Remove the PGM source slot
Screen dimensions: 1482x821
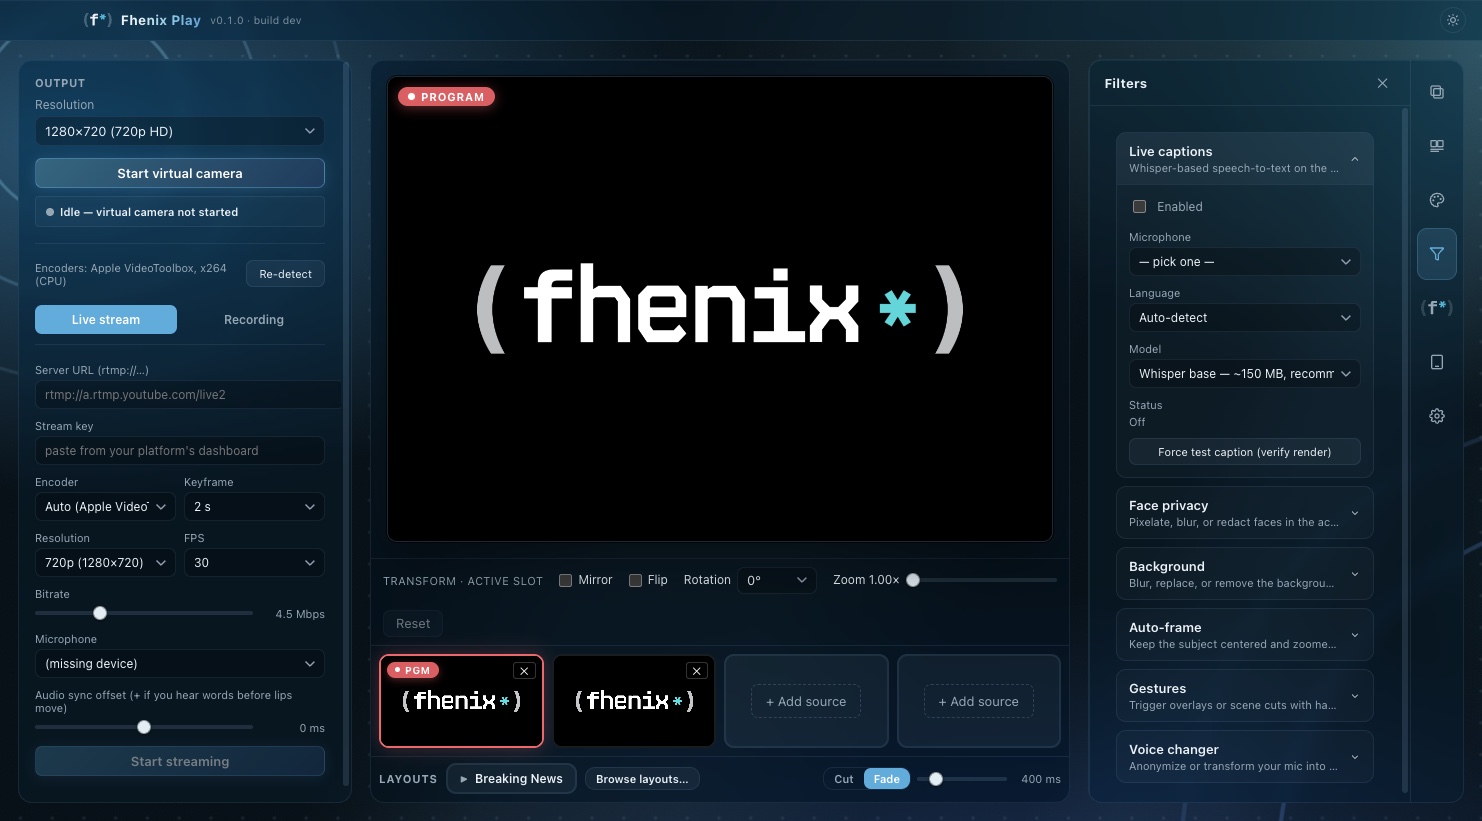(524, 671)
